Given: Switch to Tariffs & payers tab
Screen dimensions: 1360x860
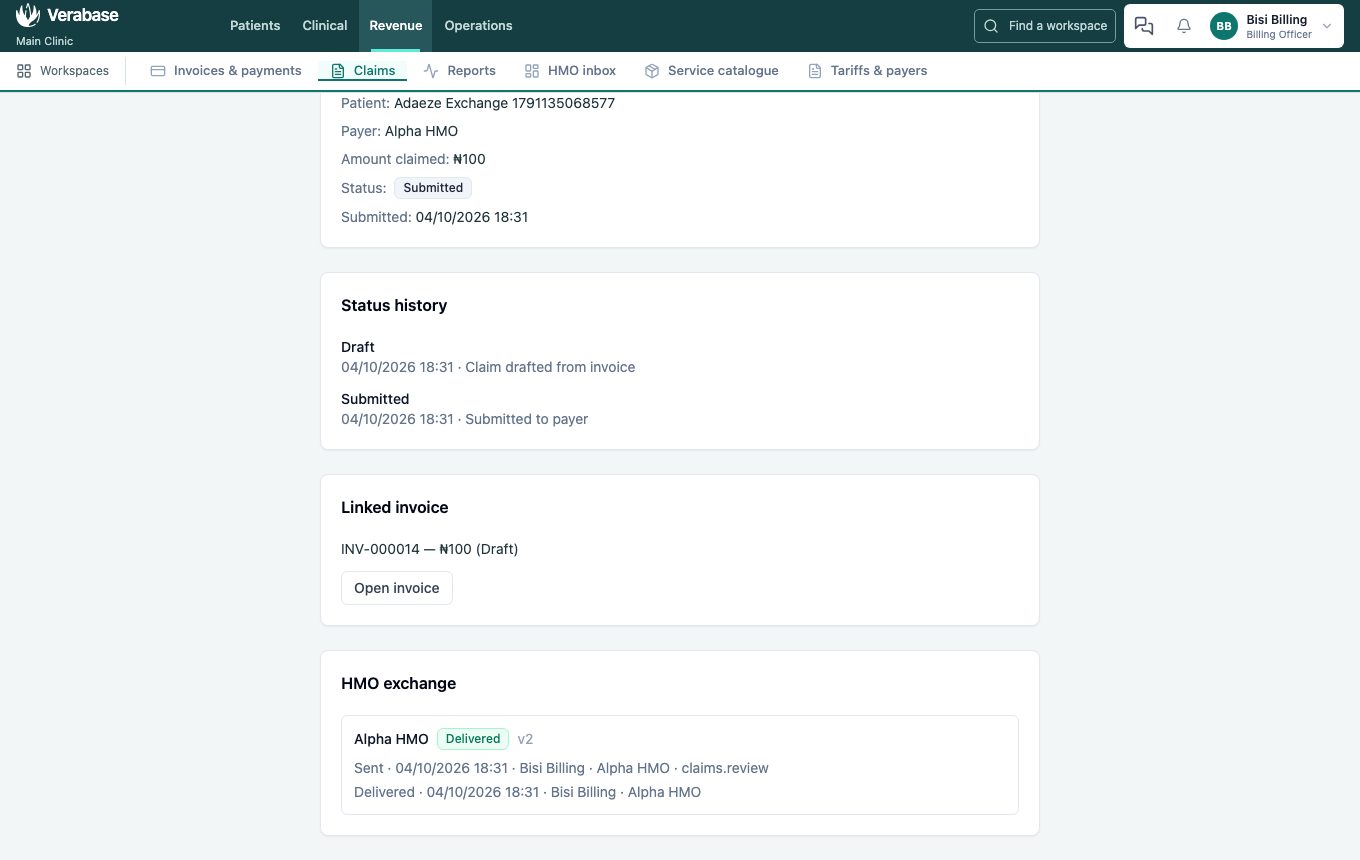Looking at the screenshot, I should (x=867, y=71).
